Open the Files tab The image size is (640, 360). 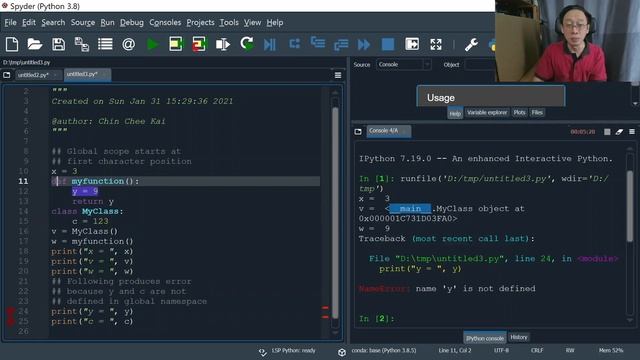537,113
